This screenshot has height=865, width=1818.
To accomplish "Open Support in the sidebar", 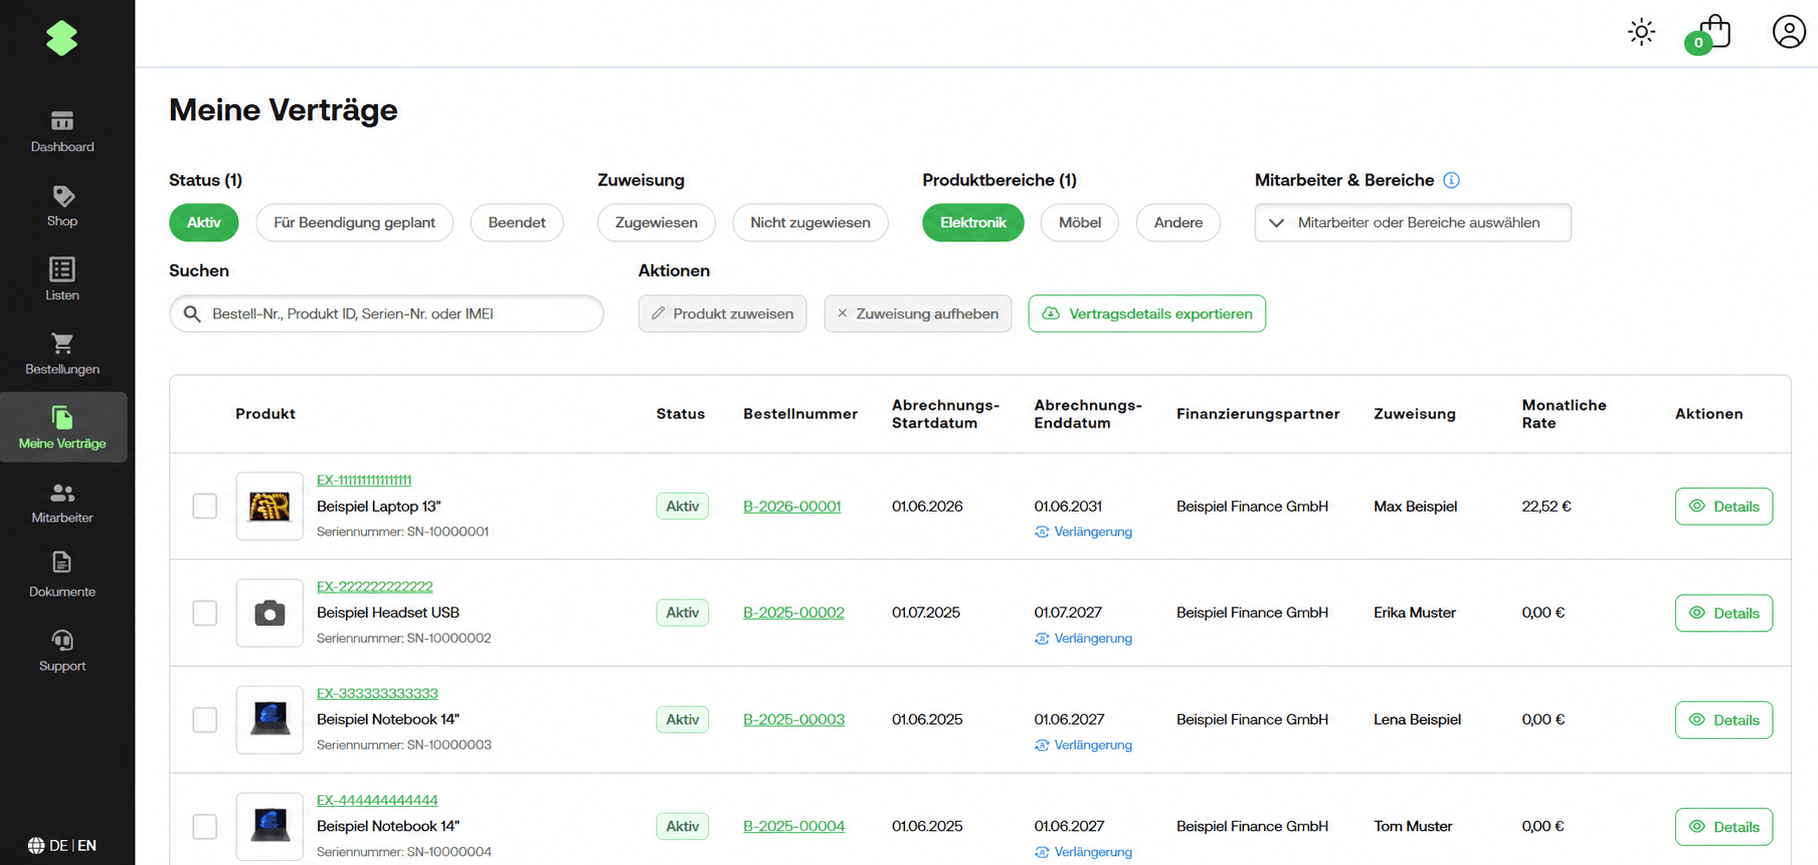I will tap(62, 651).
